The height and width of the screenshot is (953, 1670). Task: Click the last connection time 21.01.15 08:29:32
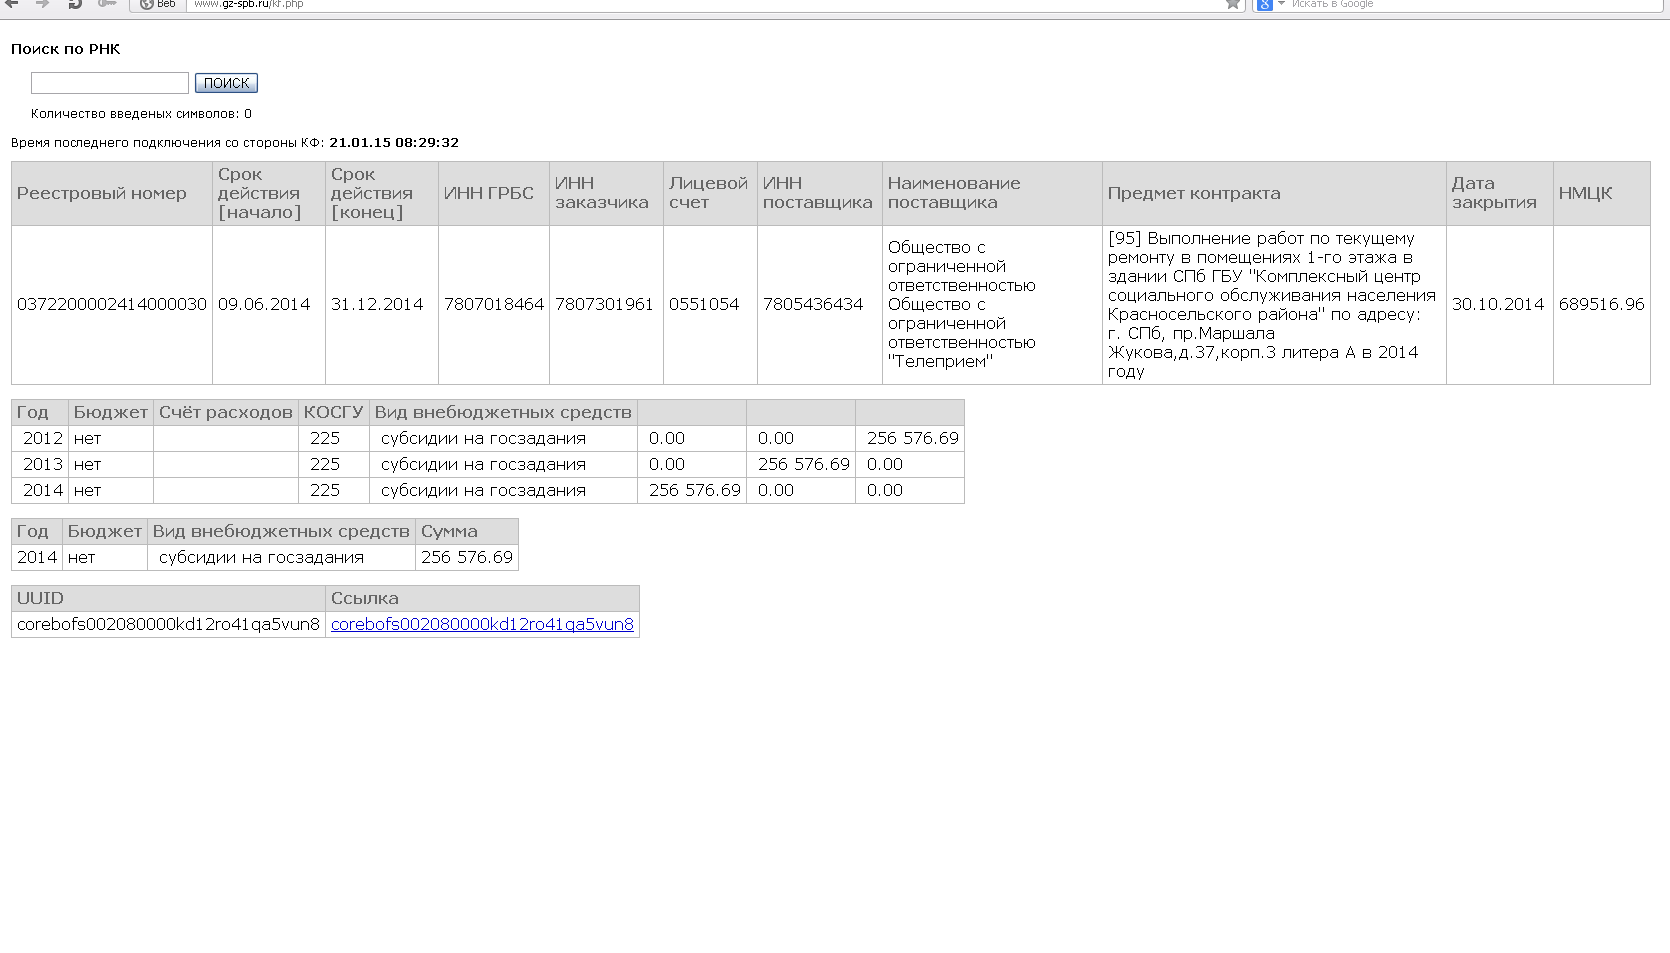pos(394,142)
